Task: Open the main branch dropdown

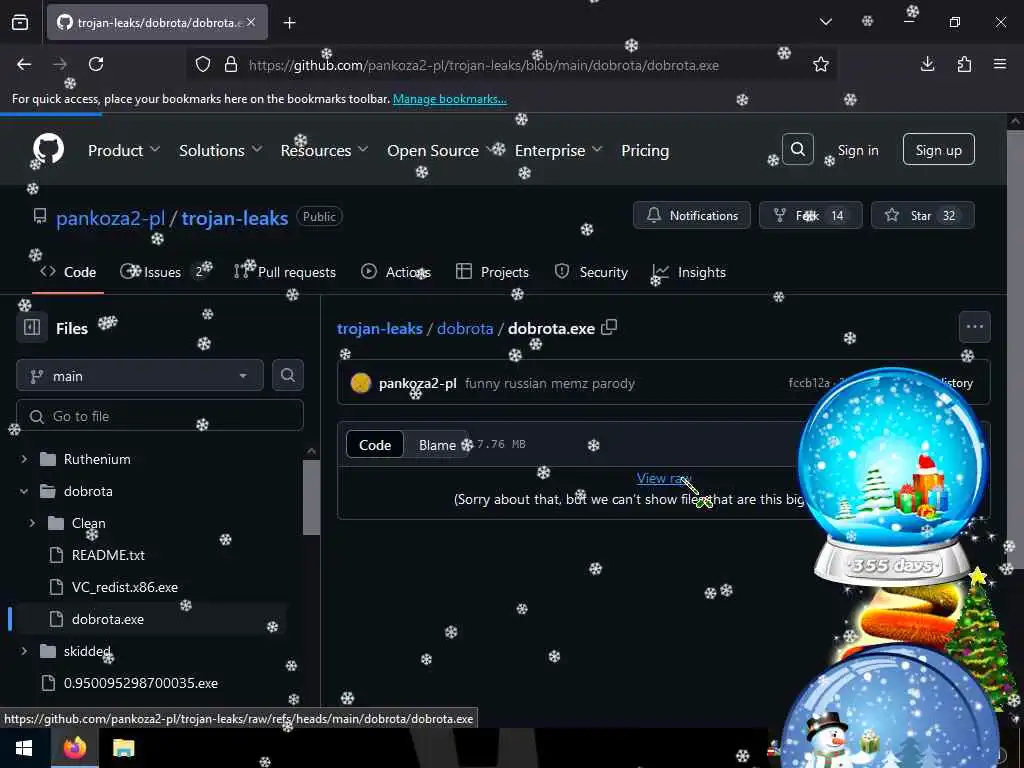Action: pos(140,376)
